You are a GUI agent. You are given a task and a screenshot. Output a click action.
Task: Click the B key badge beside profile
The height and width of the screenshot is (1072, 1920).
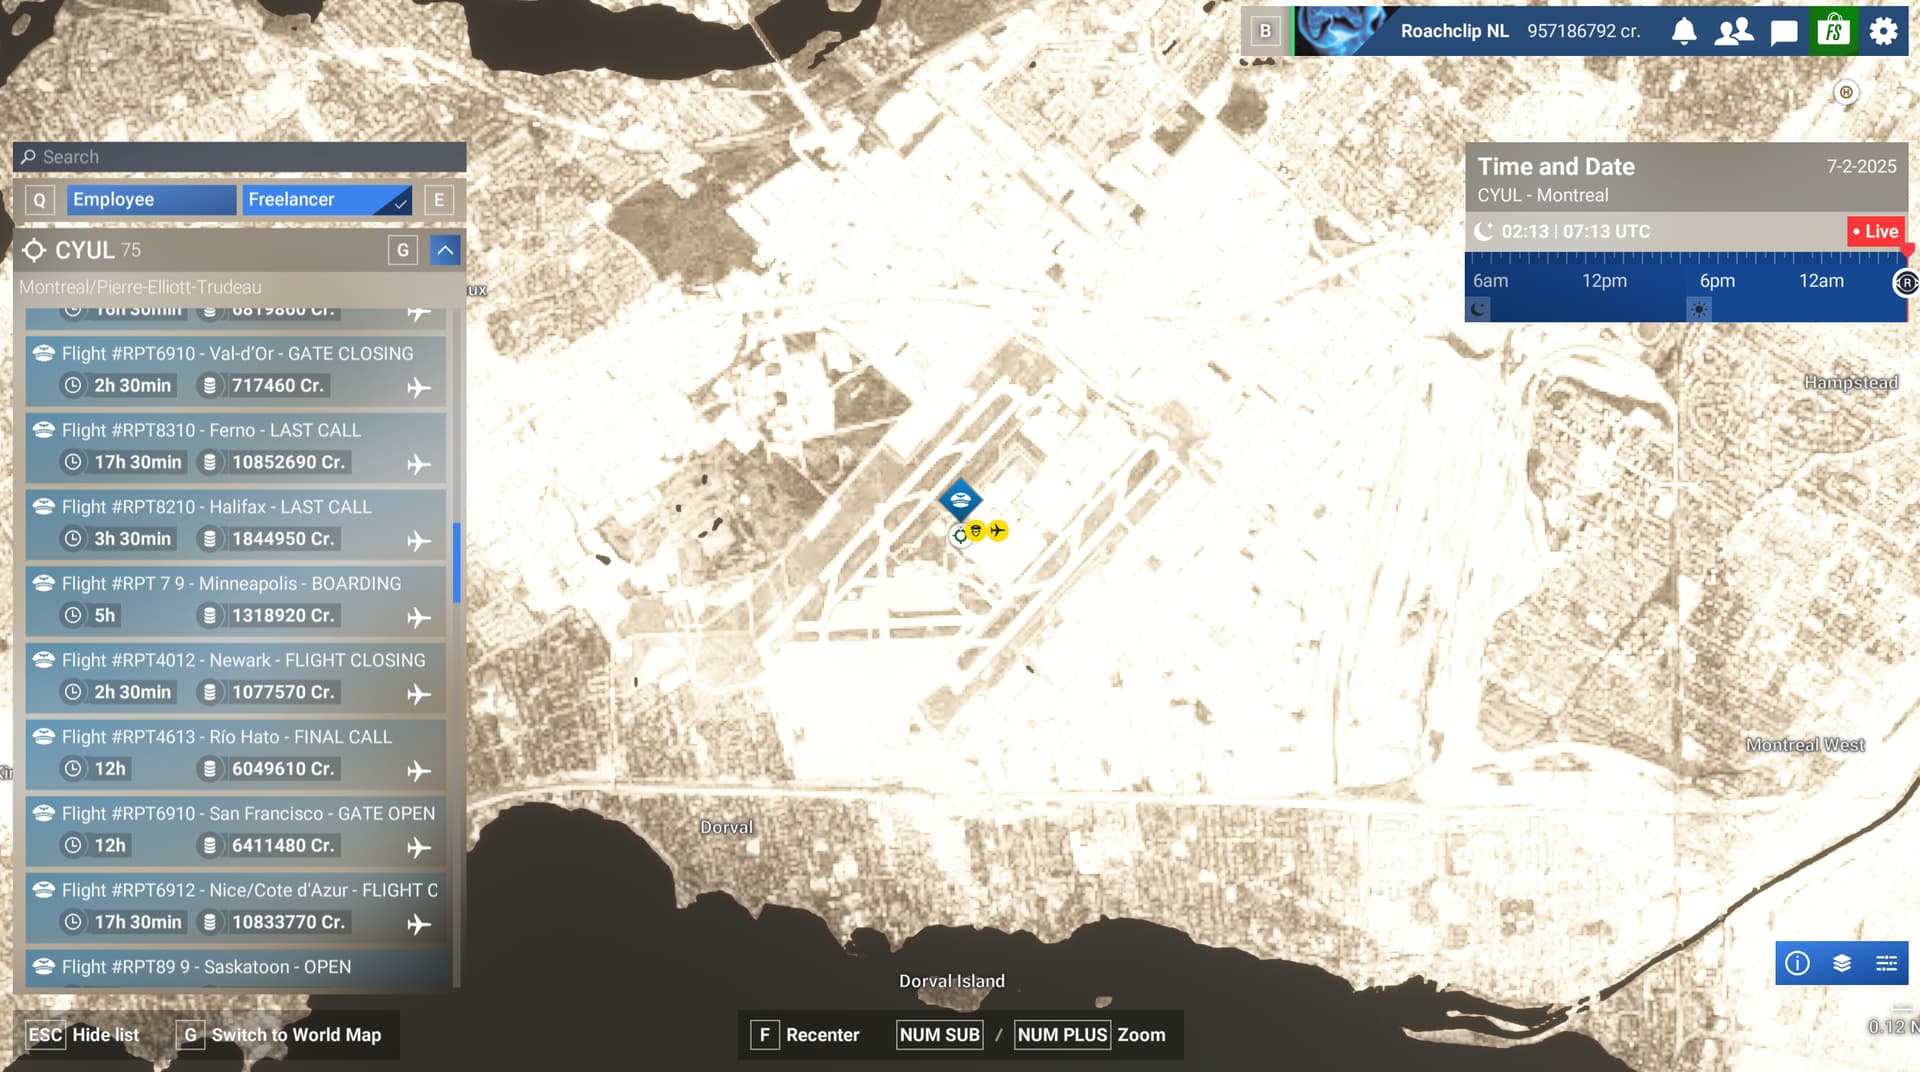coord(1265,31)
